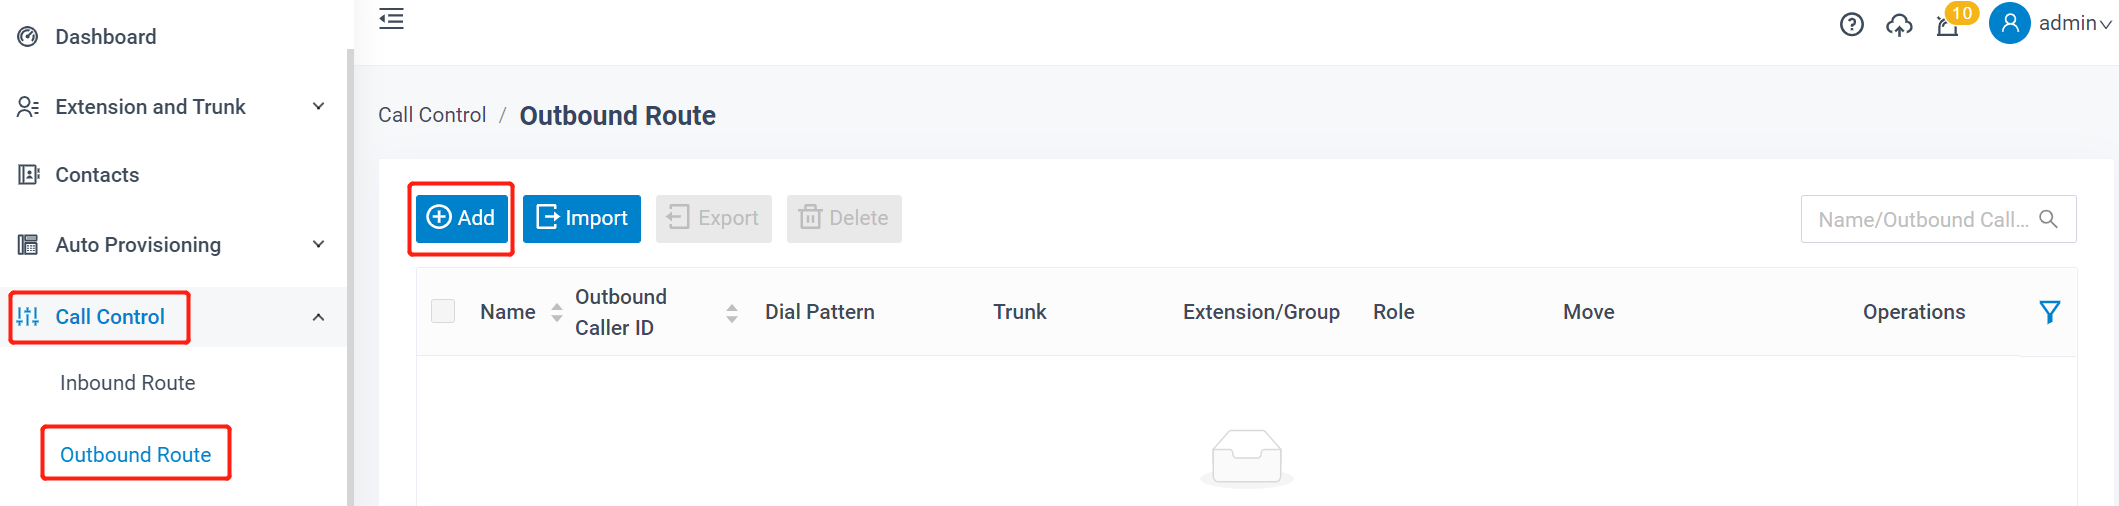Open the admin account dropdown
This screenshot has height=506, width=2119.
[x=2075, y=23]
